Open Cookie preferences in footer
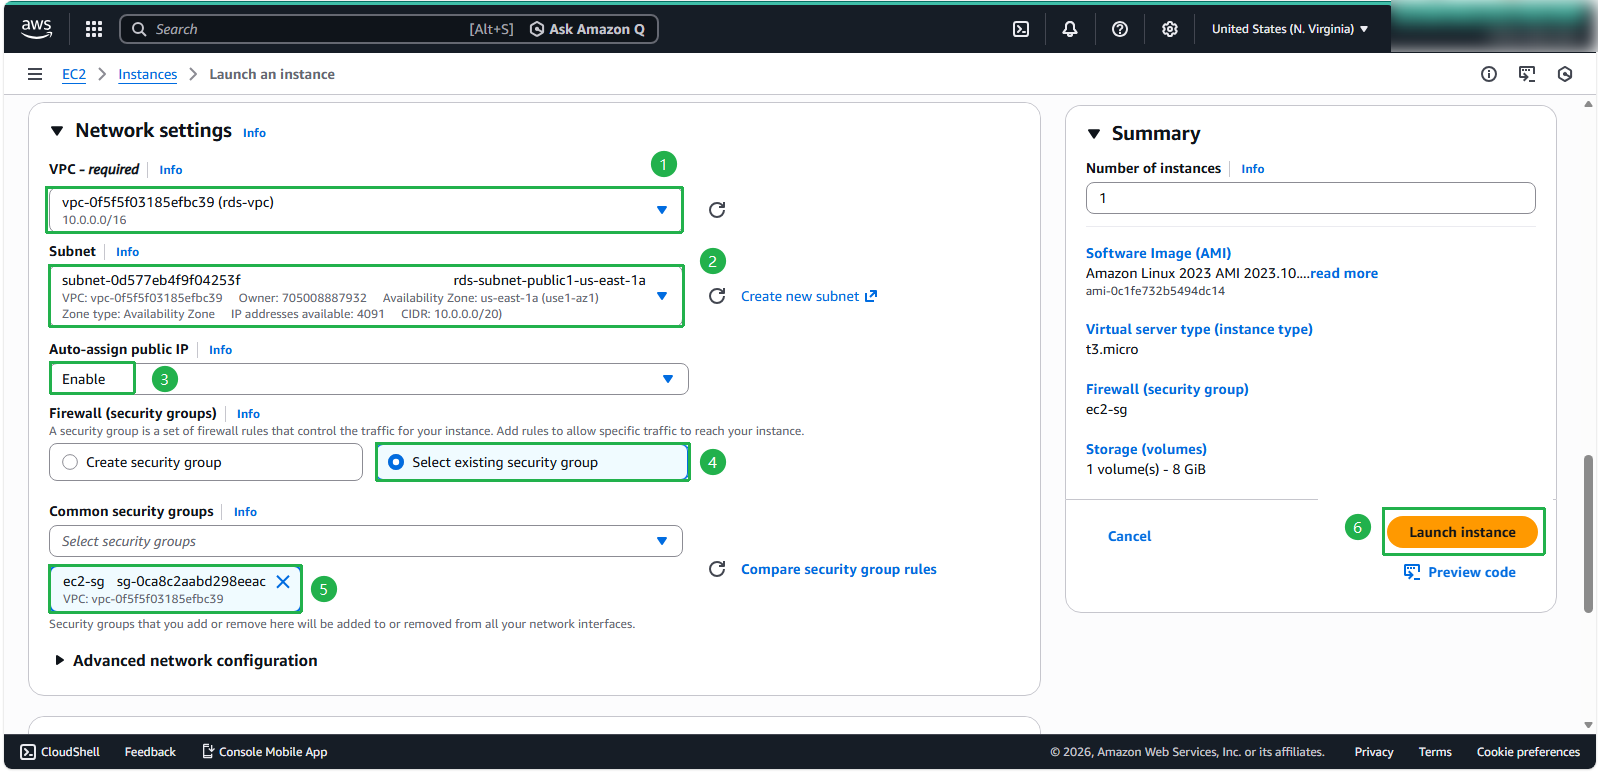This screenshot has height=773, width=1600. 1528,752
